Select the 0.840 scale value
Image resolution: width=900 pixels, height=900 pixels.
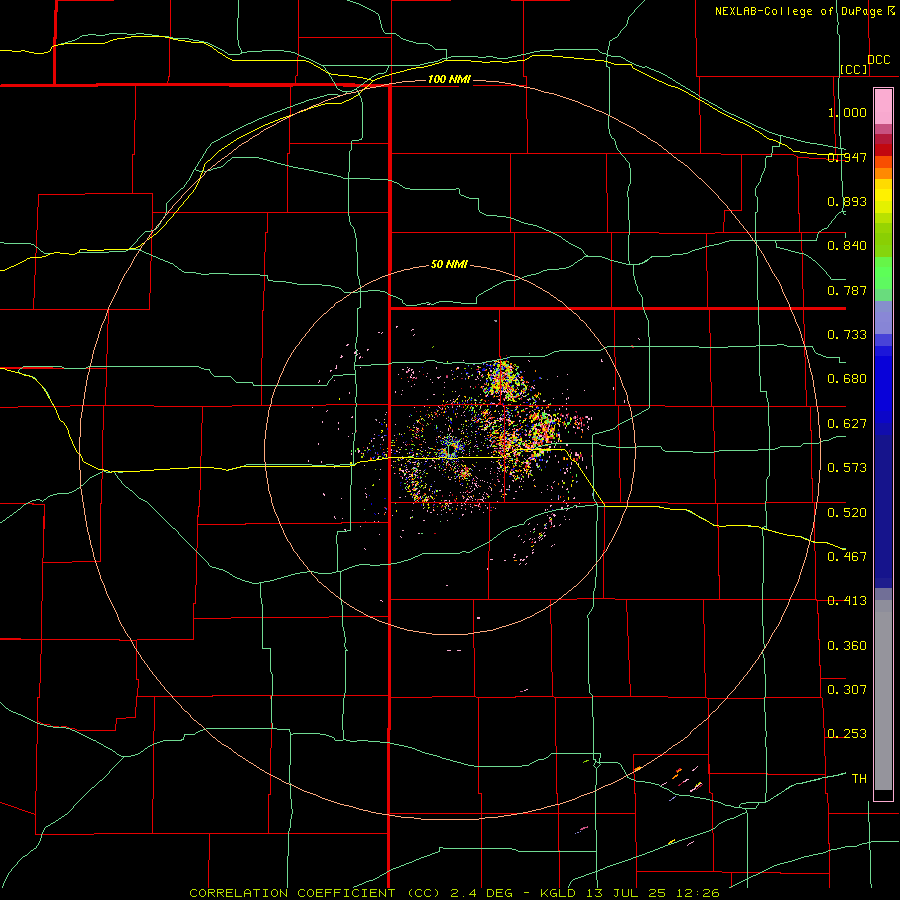point(847,246)
